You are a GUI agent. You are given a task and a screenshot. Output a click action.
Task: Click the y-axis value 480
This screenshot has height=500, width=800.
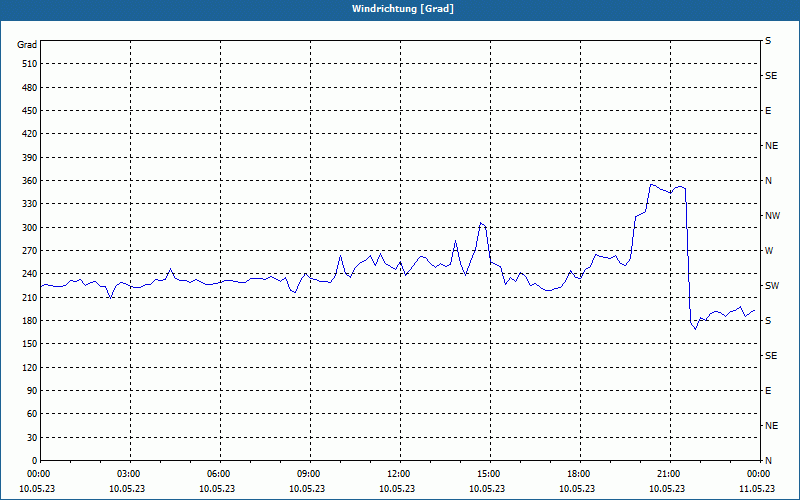point(30,88)
